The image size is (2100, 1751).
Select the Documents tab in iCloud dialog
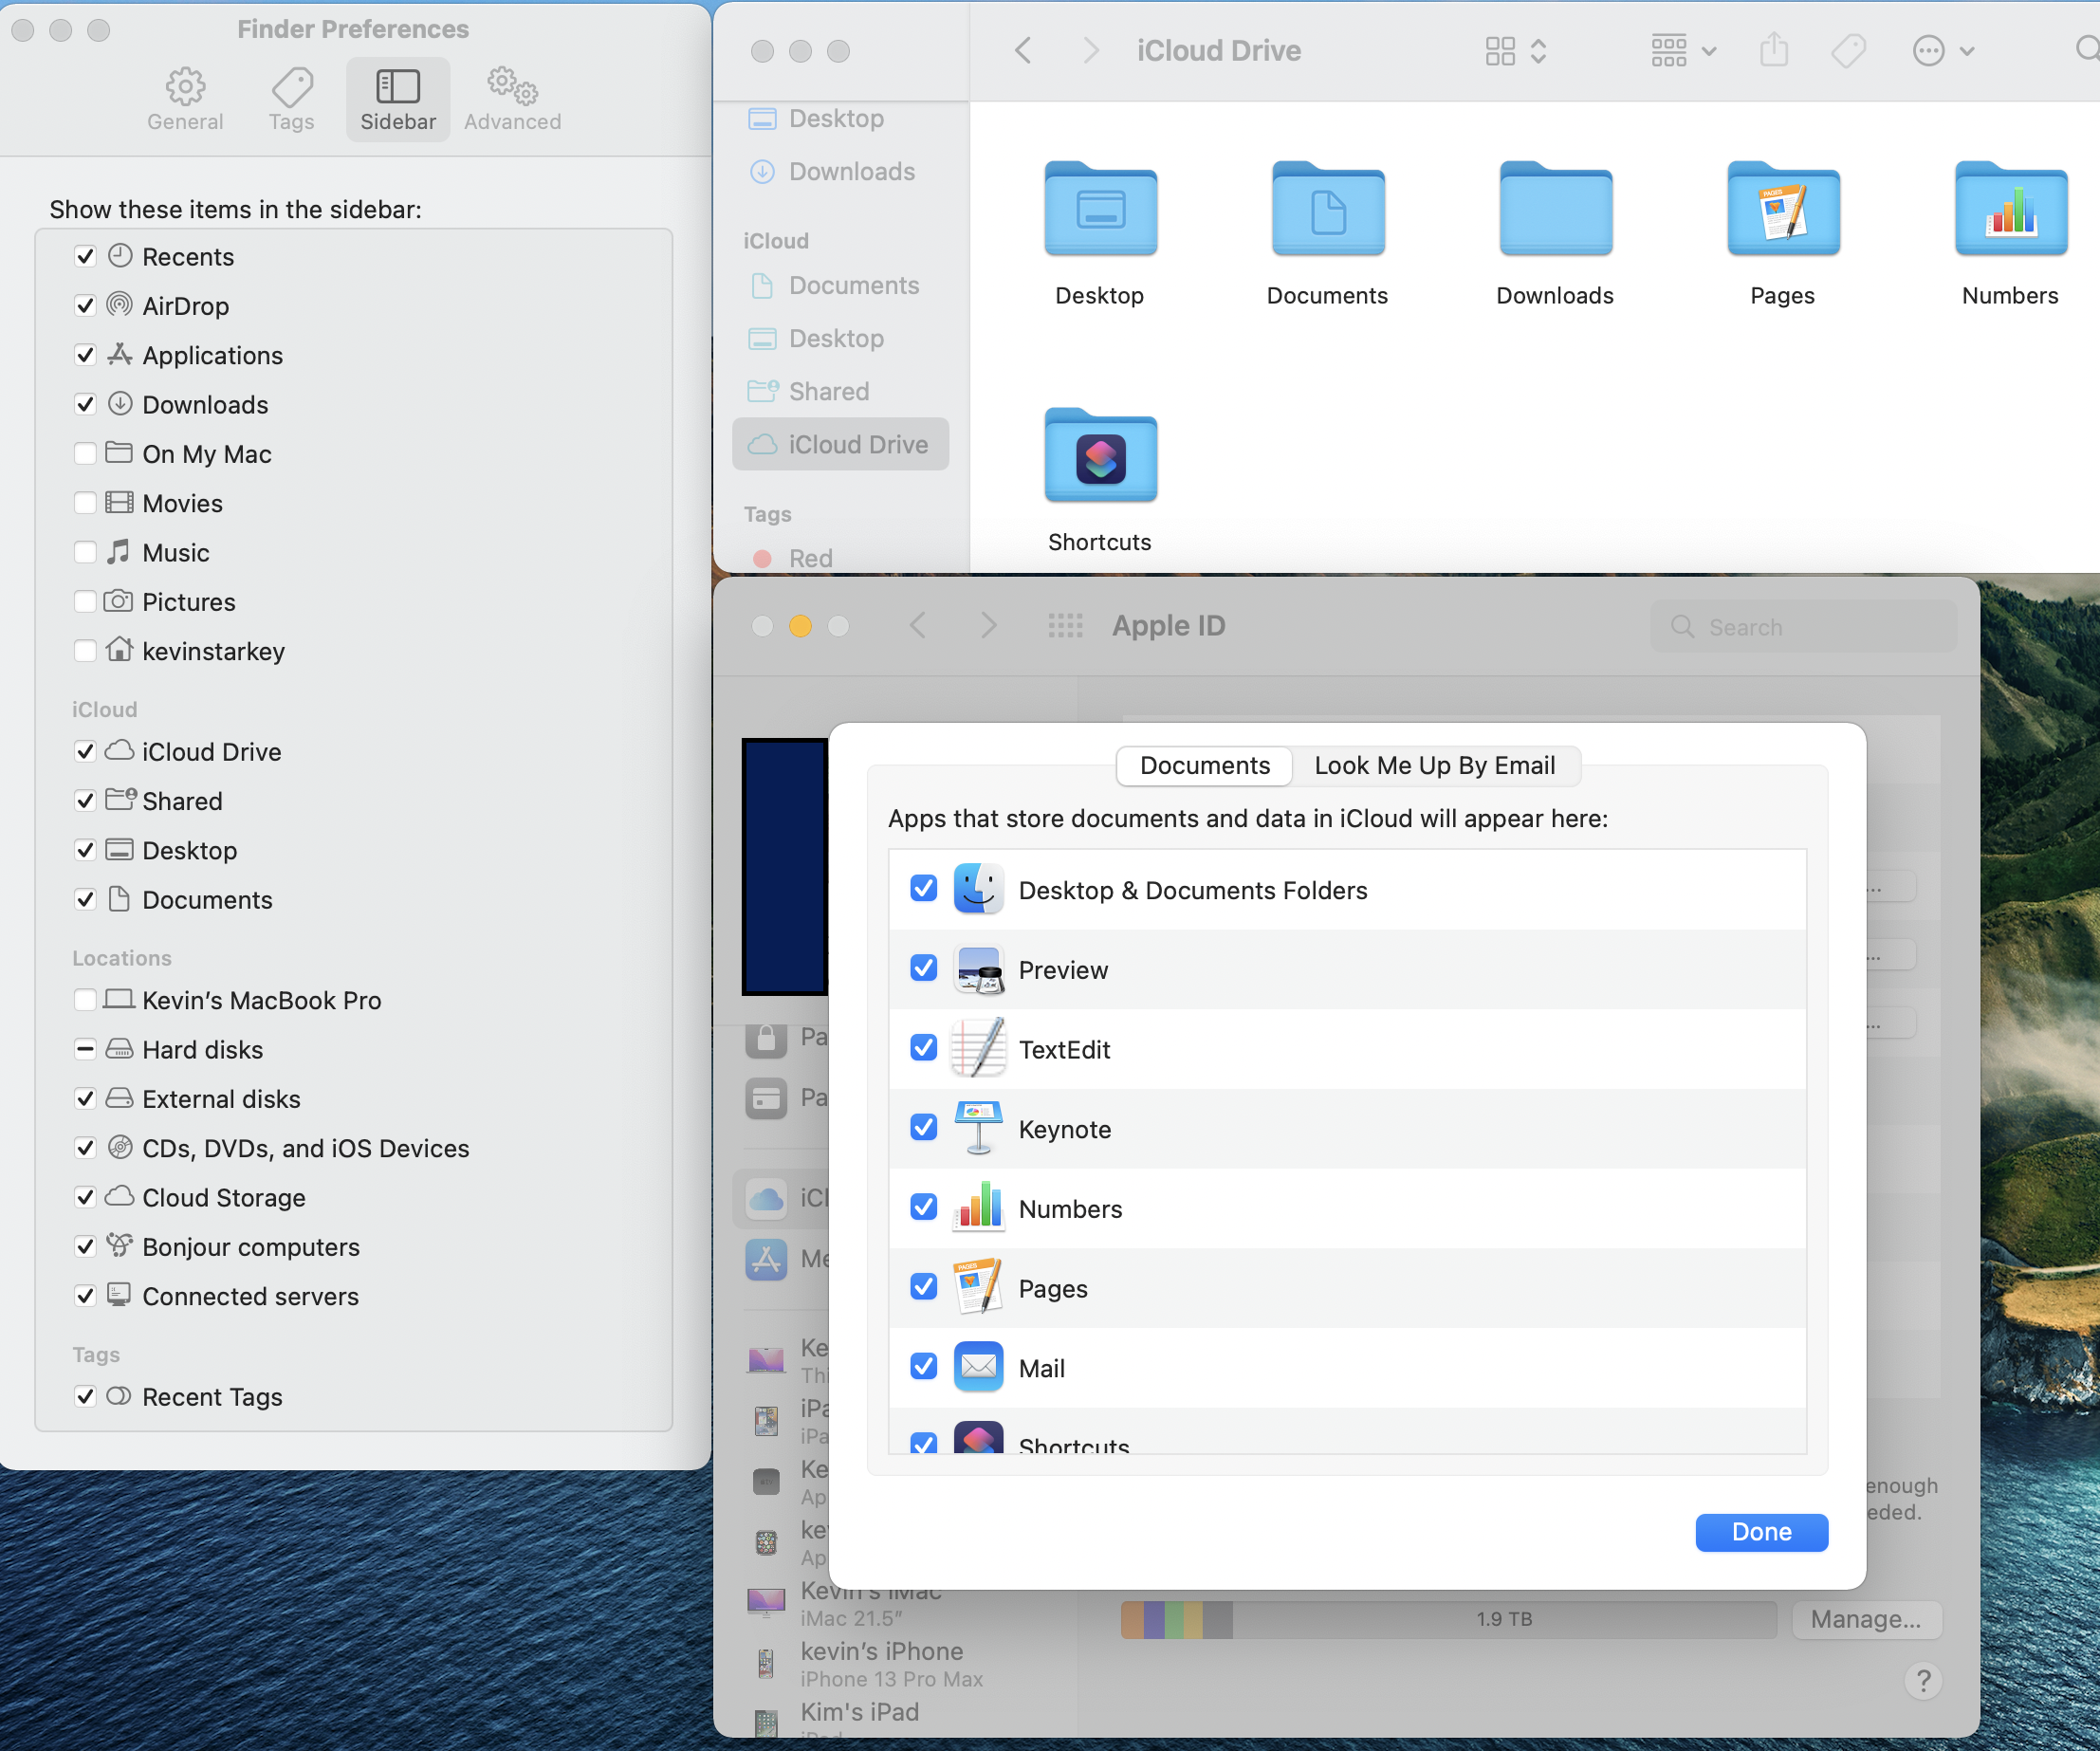click(x=1204, y=766)
